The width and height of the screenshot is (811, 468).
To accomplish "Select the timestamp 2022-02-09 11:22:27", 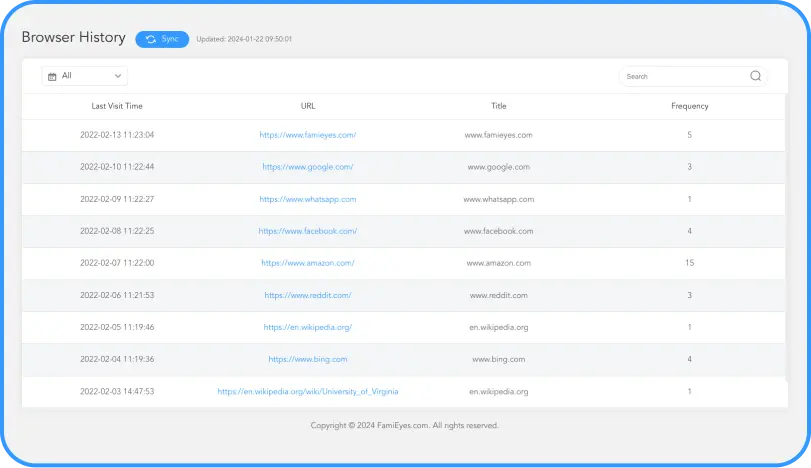I will pos(117,199).
